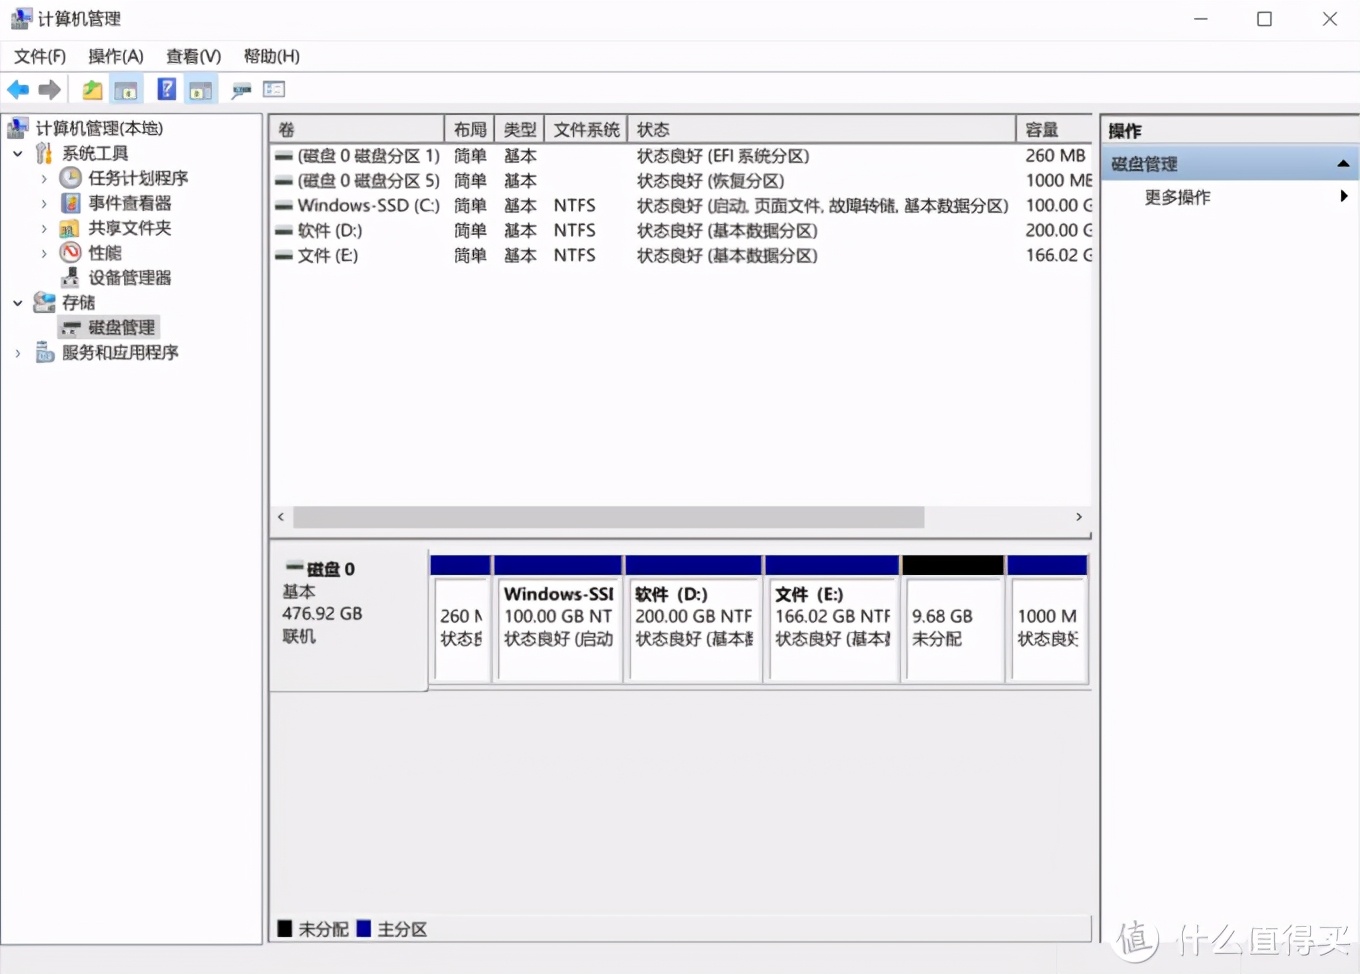The image size is (1360, 974).
Task: Click the forward navigation arrow
Action: [50, 89]
